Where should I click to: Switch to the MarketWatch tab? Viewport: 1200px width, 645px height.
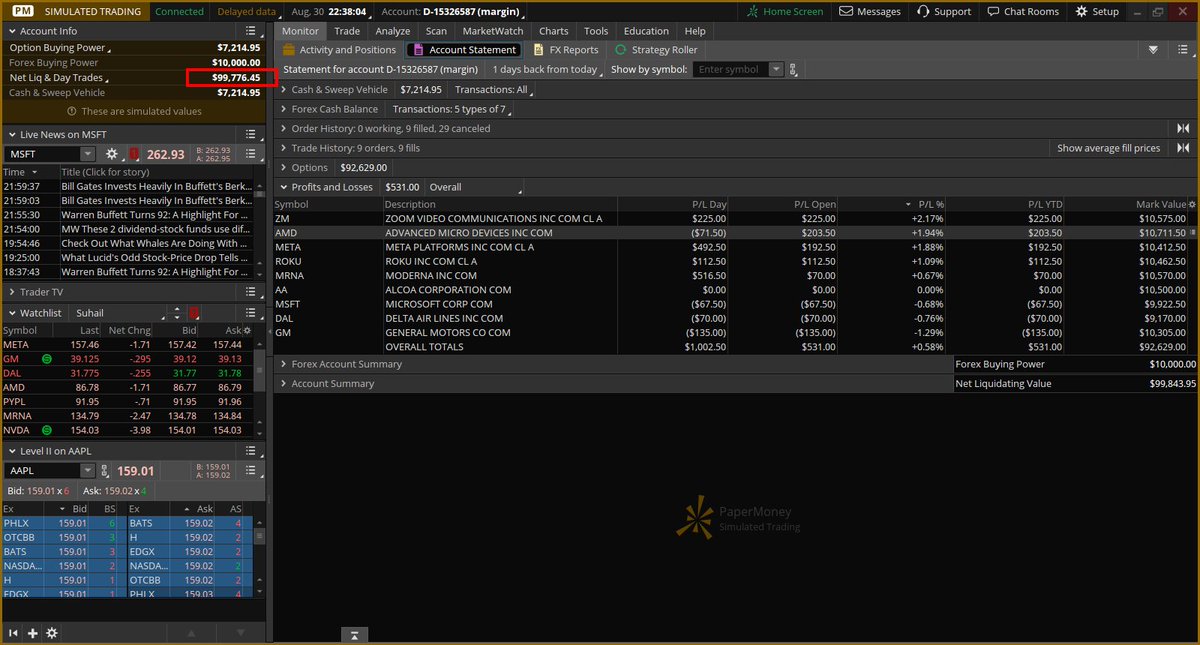click(493, 31)
